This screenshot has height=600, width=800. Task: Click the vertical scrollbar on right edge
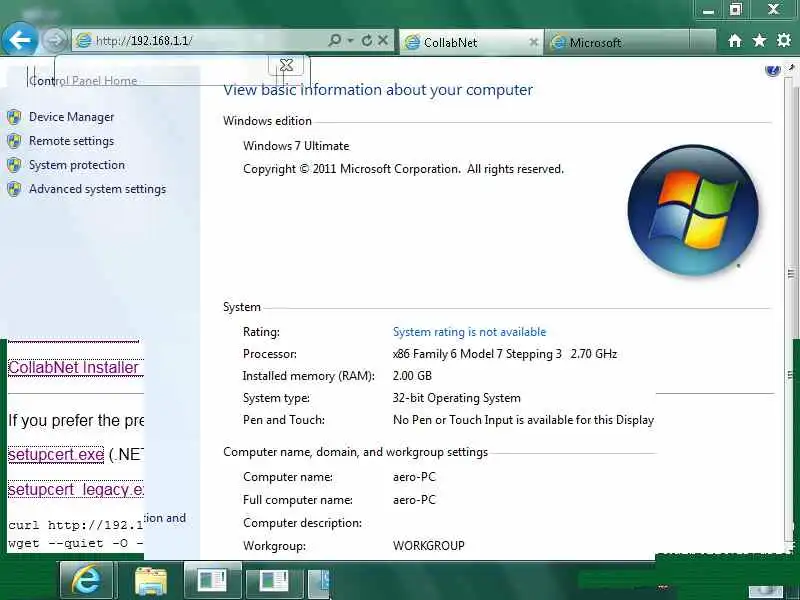791,306
